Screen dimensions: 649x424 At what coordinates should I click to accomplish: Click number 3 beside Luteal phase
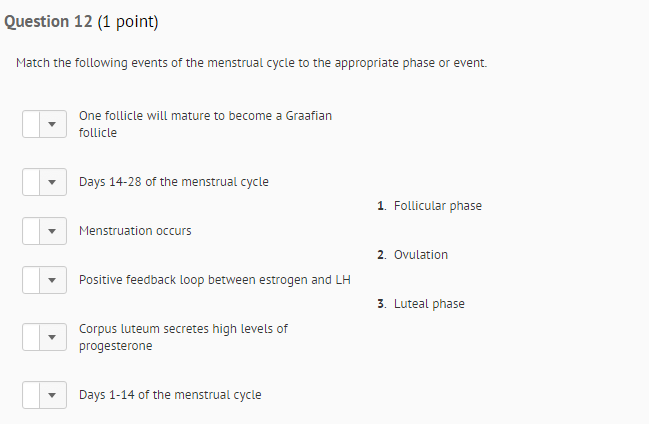click(381, 304)
